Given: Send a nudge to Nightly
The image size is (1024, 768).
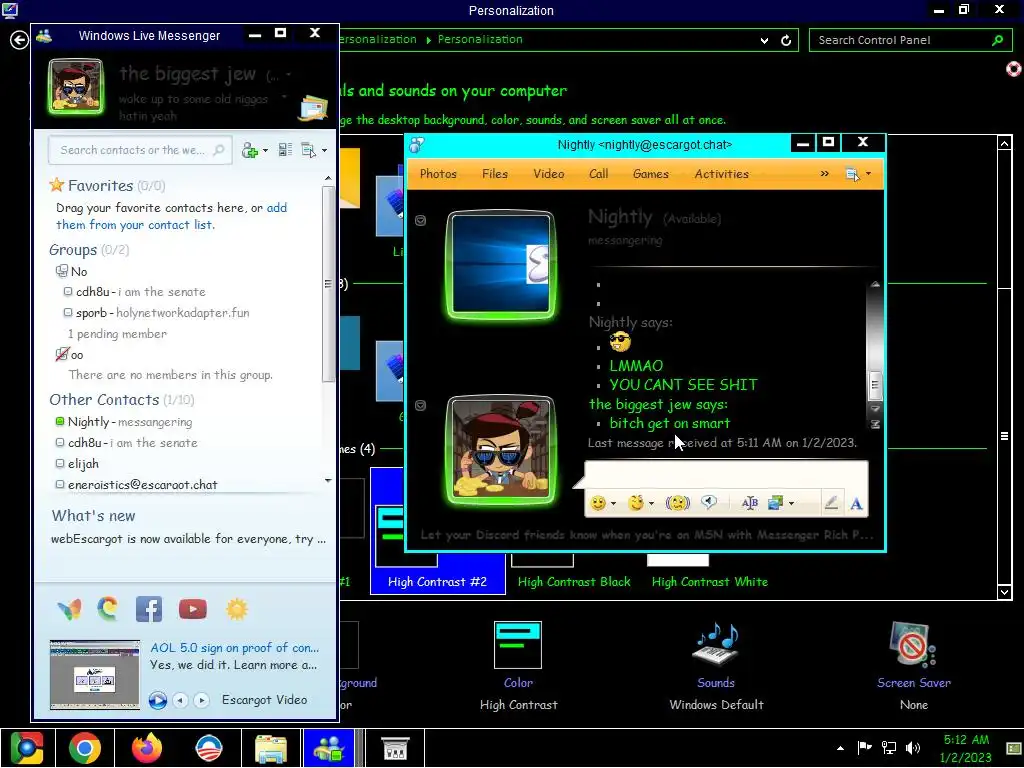Looking at the screenshot, I should pos(677,503).
